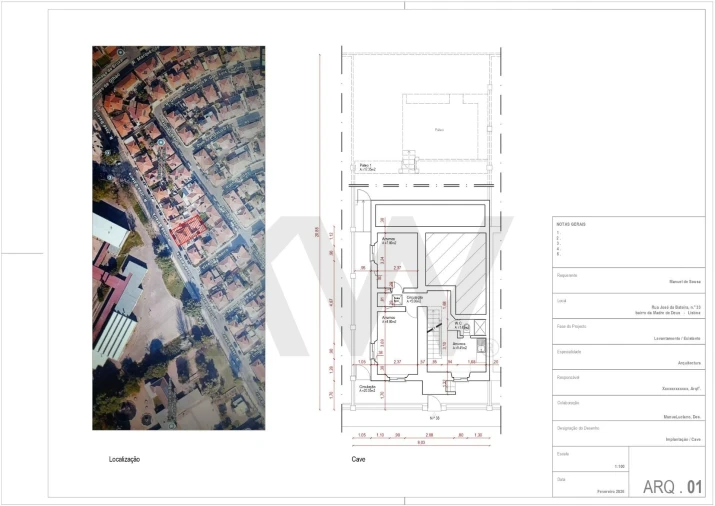Click the date value 'Fevereiro 2020'
The width and height of the screenshot is (715, 506).
(x=611, y=492)
